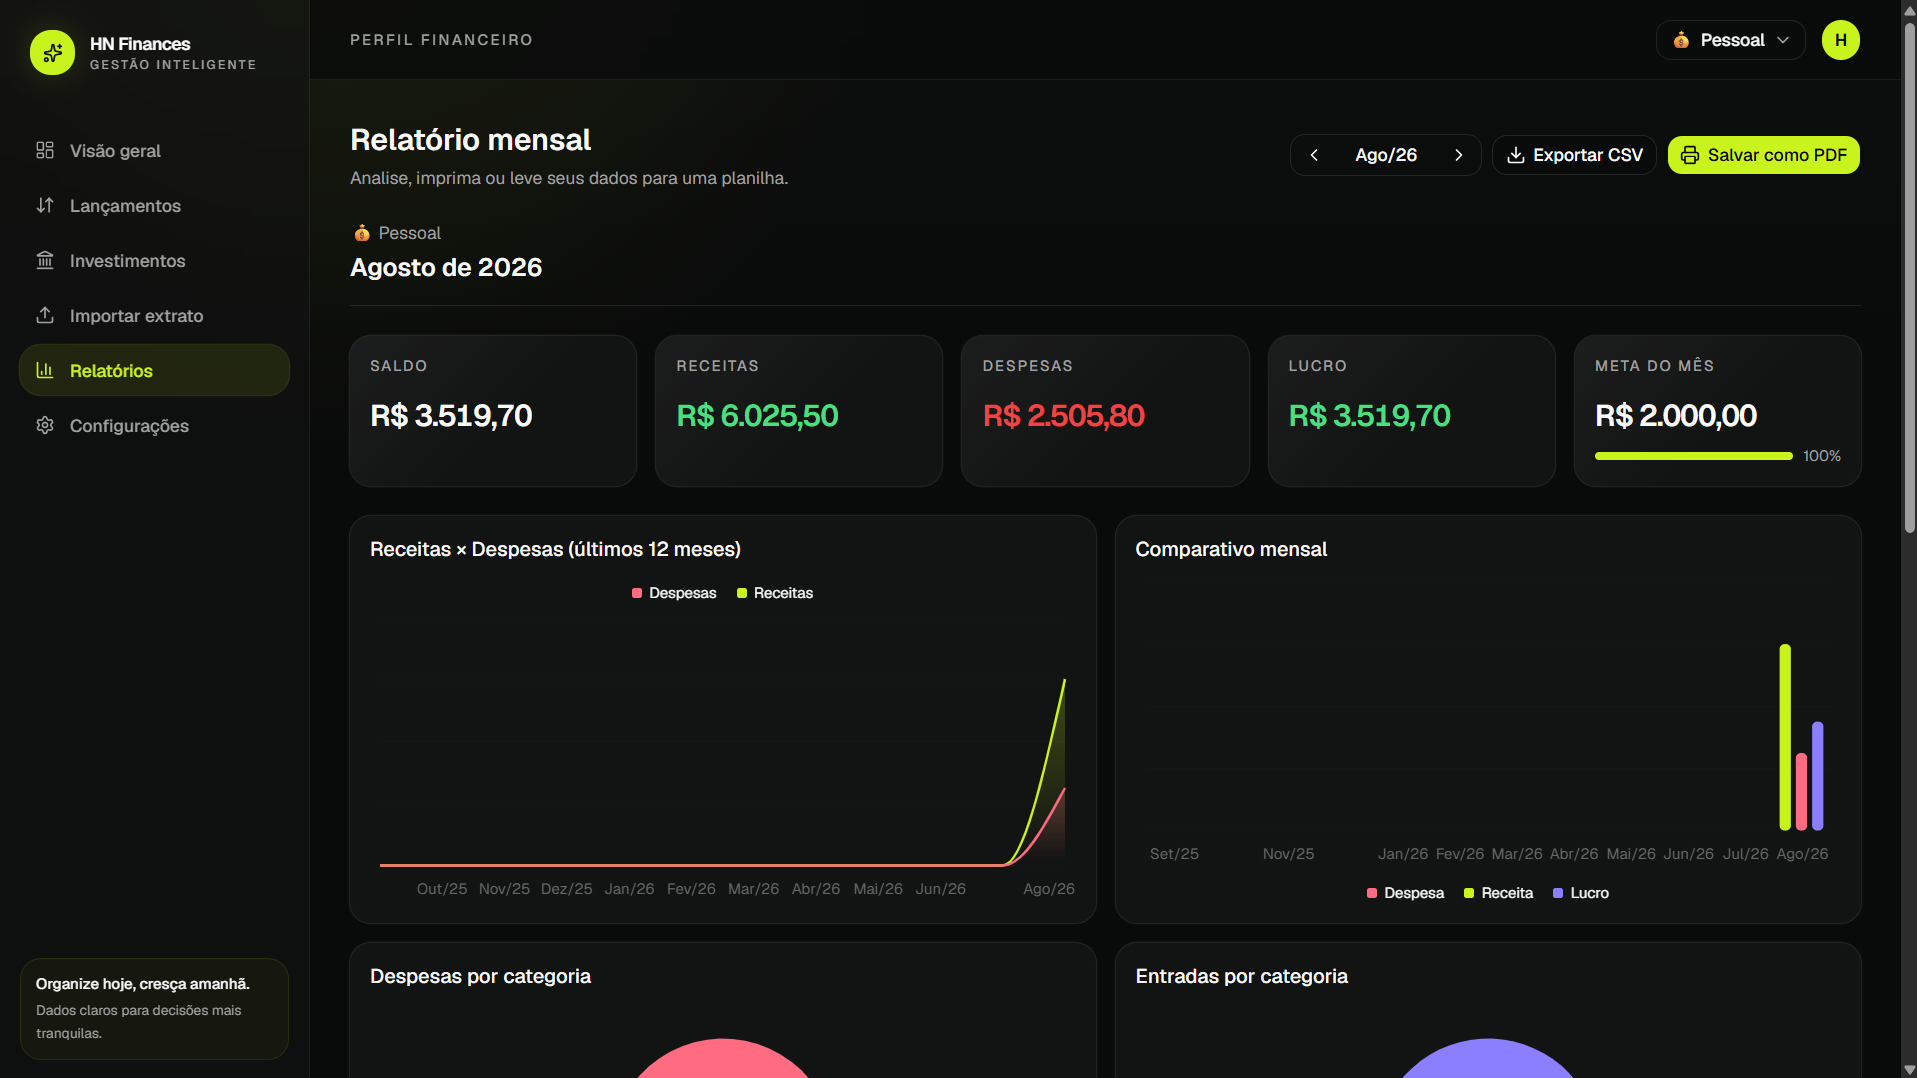This screenshot has width=1917, height=1078.
Task: Toggle Despesa legend in Comparativo mensal
Action: pos(1405,893)
